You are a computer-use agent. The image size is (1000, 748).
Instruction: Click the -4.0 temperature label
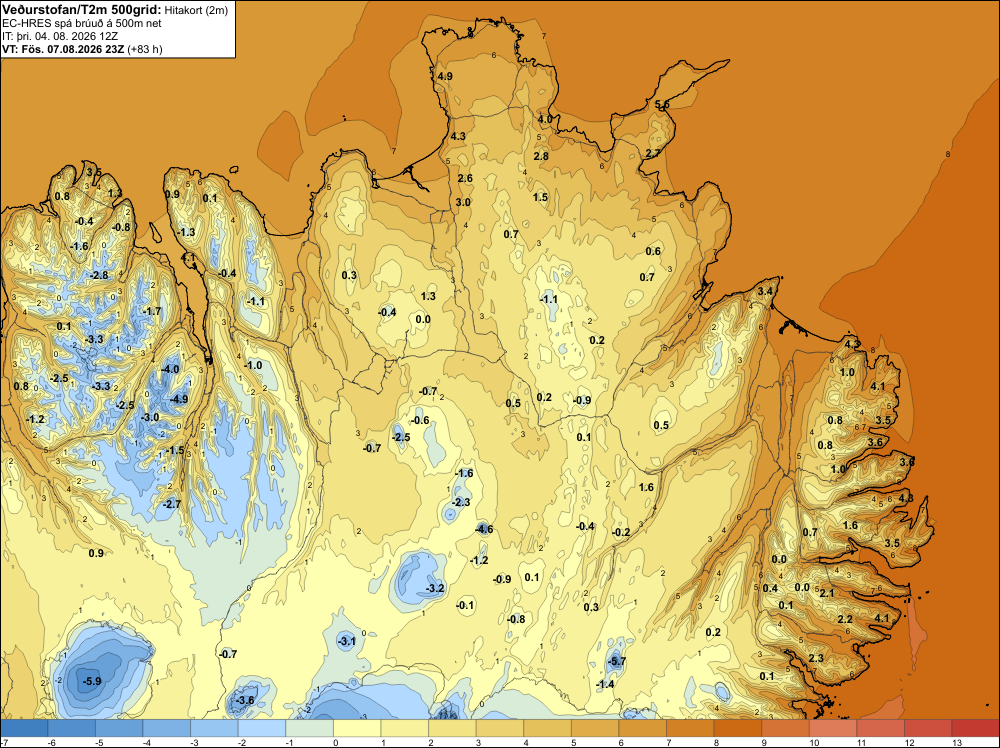(170, 369)
